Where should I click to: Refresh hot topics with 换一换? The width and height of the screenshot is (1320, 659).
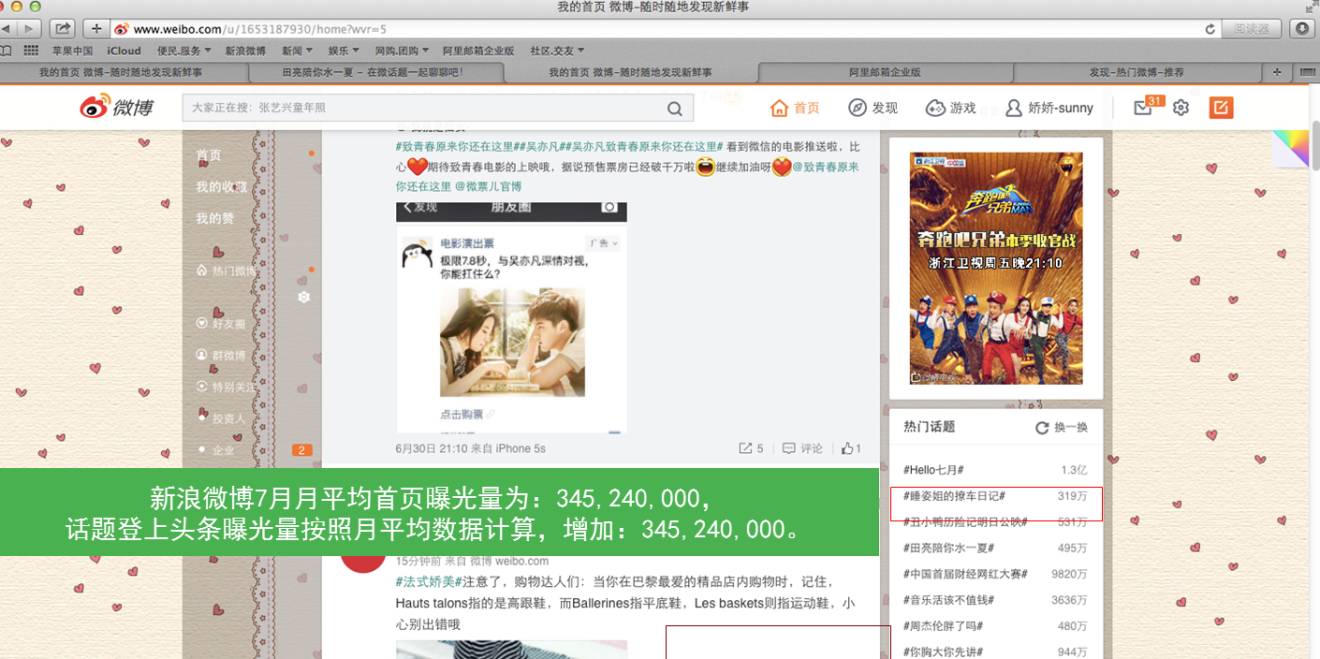pyautogui.click(x=1061, y=427)
